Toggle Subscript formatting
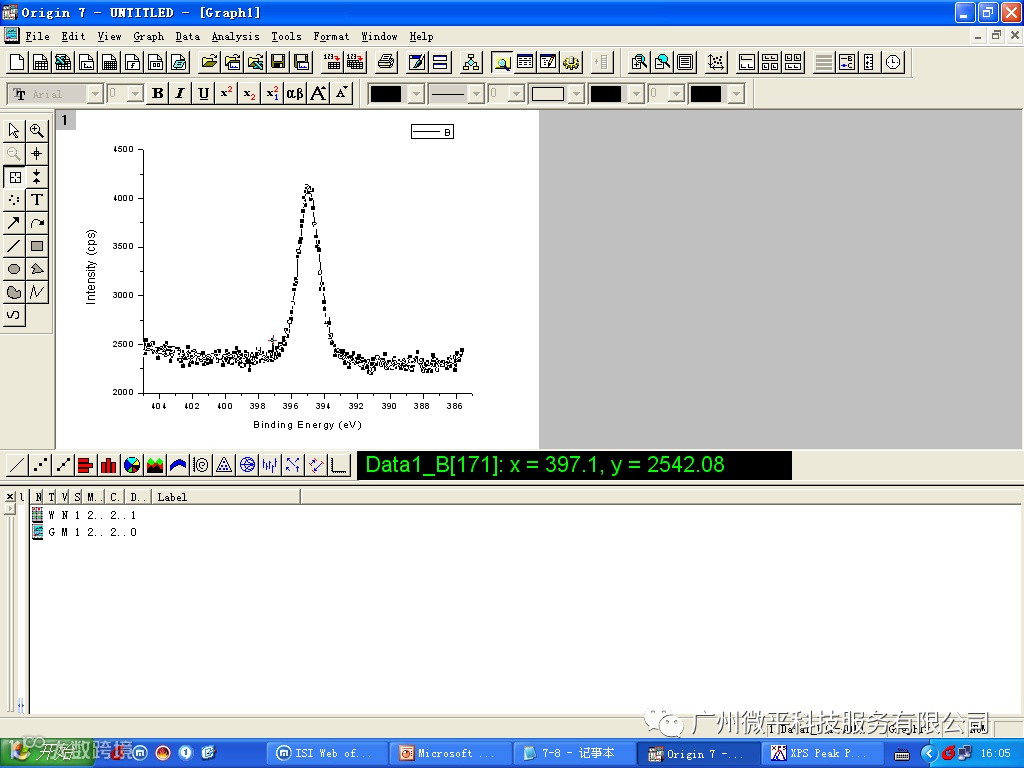The image size is (1024, 768). pos(249,93)
